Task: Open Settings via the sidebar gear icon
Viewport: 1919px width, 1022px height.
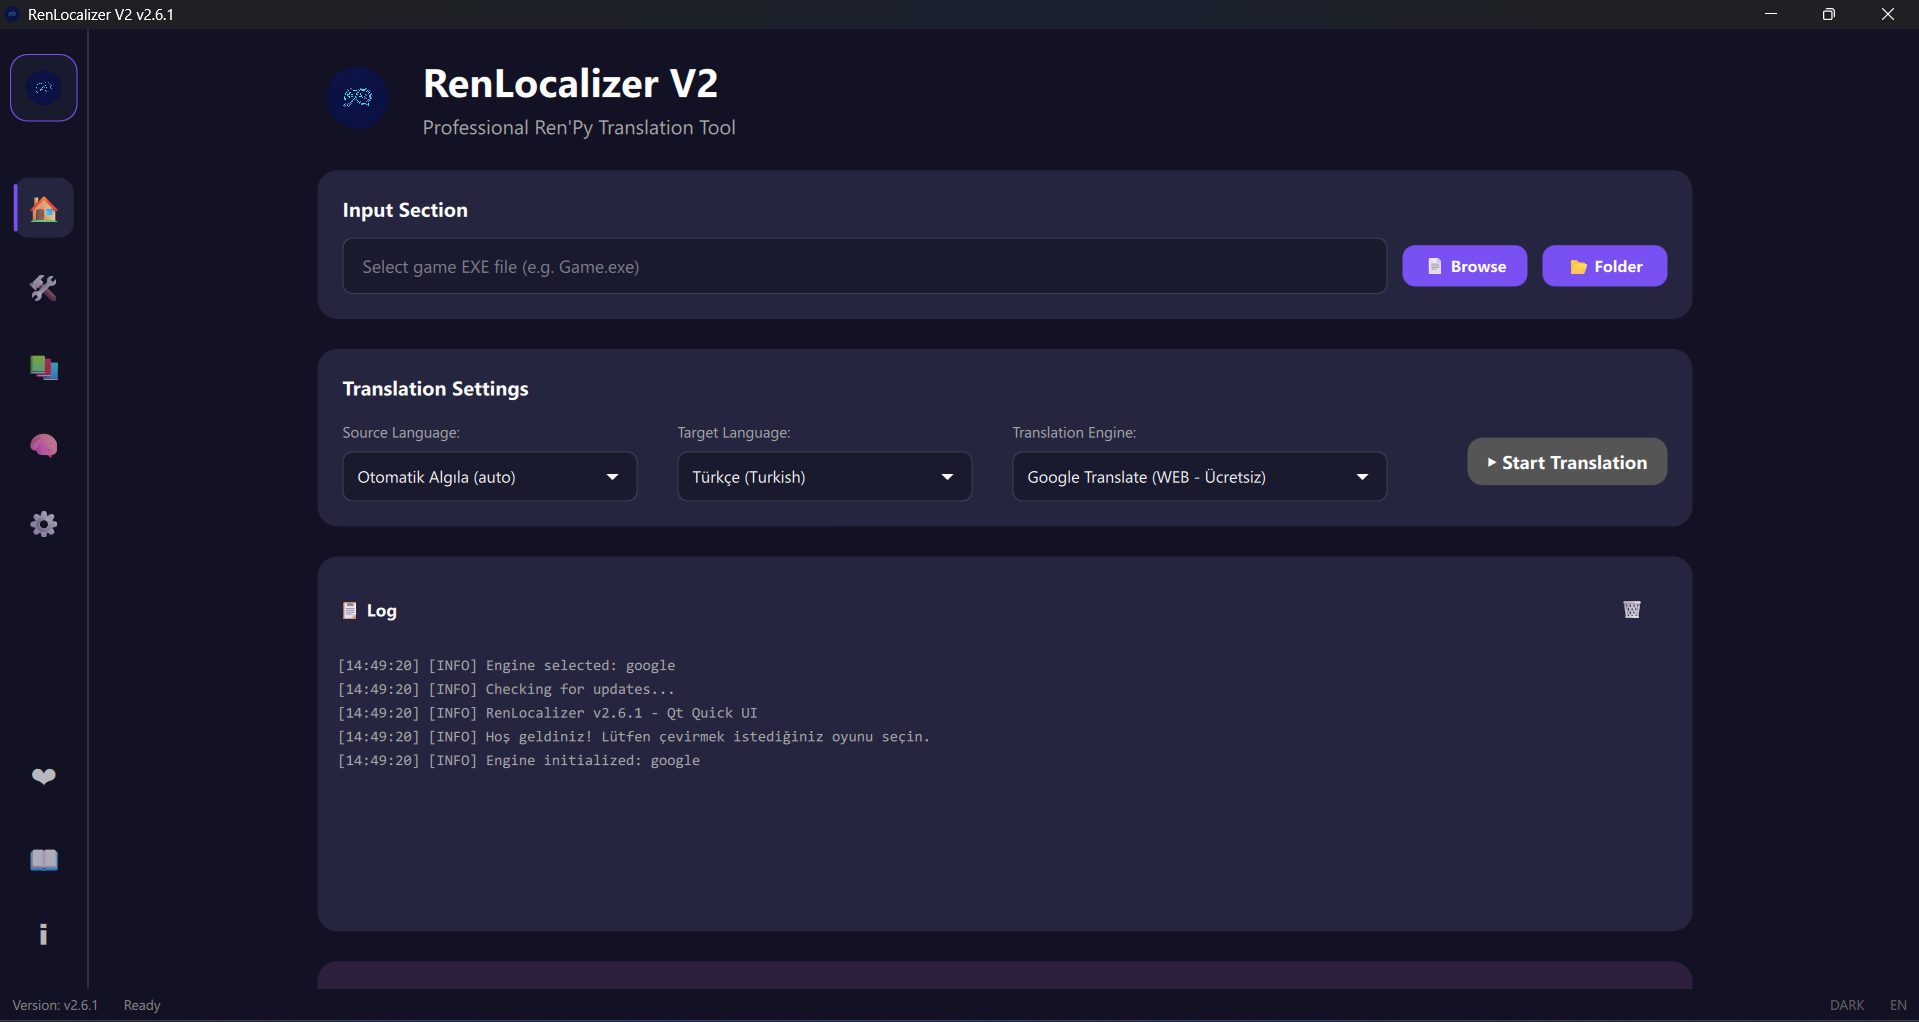Action: click(44, 524)
